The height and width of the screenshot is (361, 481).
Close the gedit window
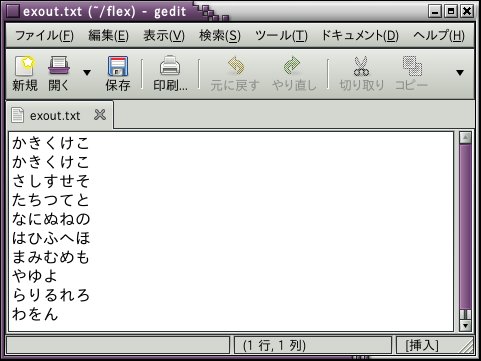tap(467, 12)
